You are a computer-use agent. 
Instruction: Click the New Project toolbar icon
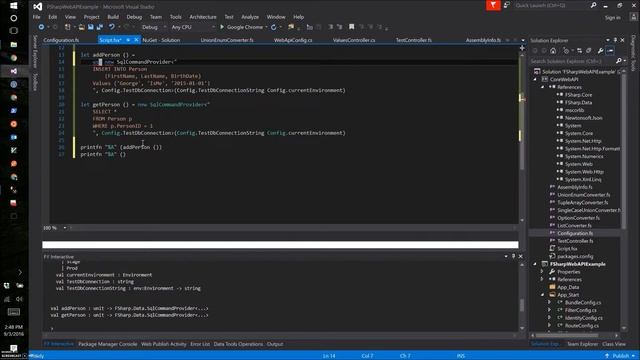[x=68, y=27]
